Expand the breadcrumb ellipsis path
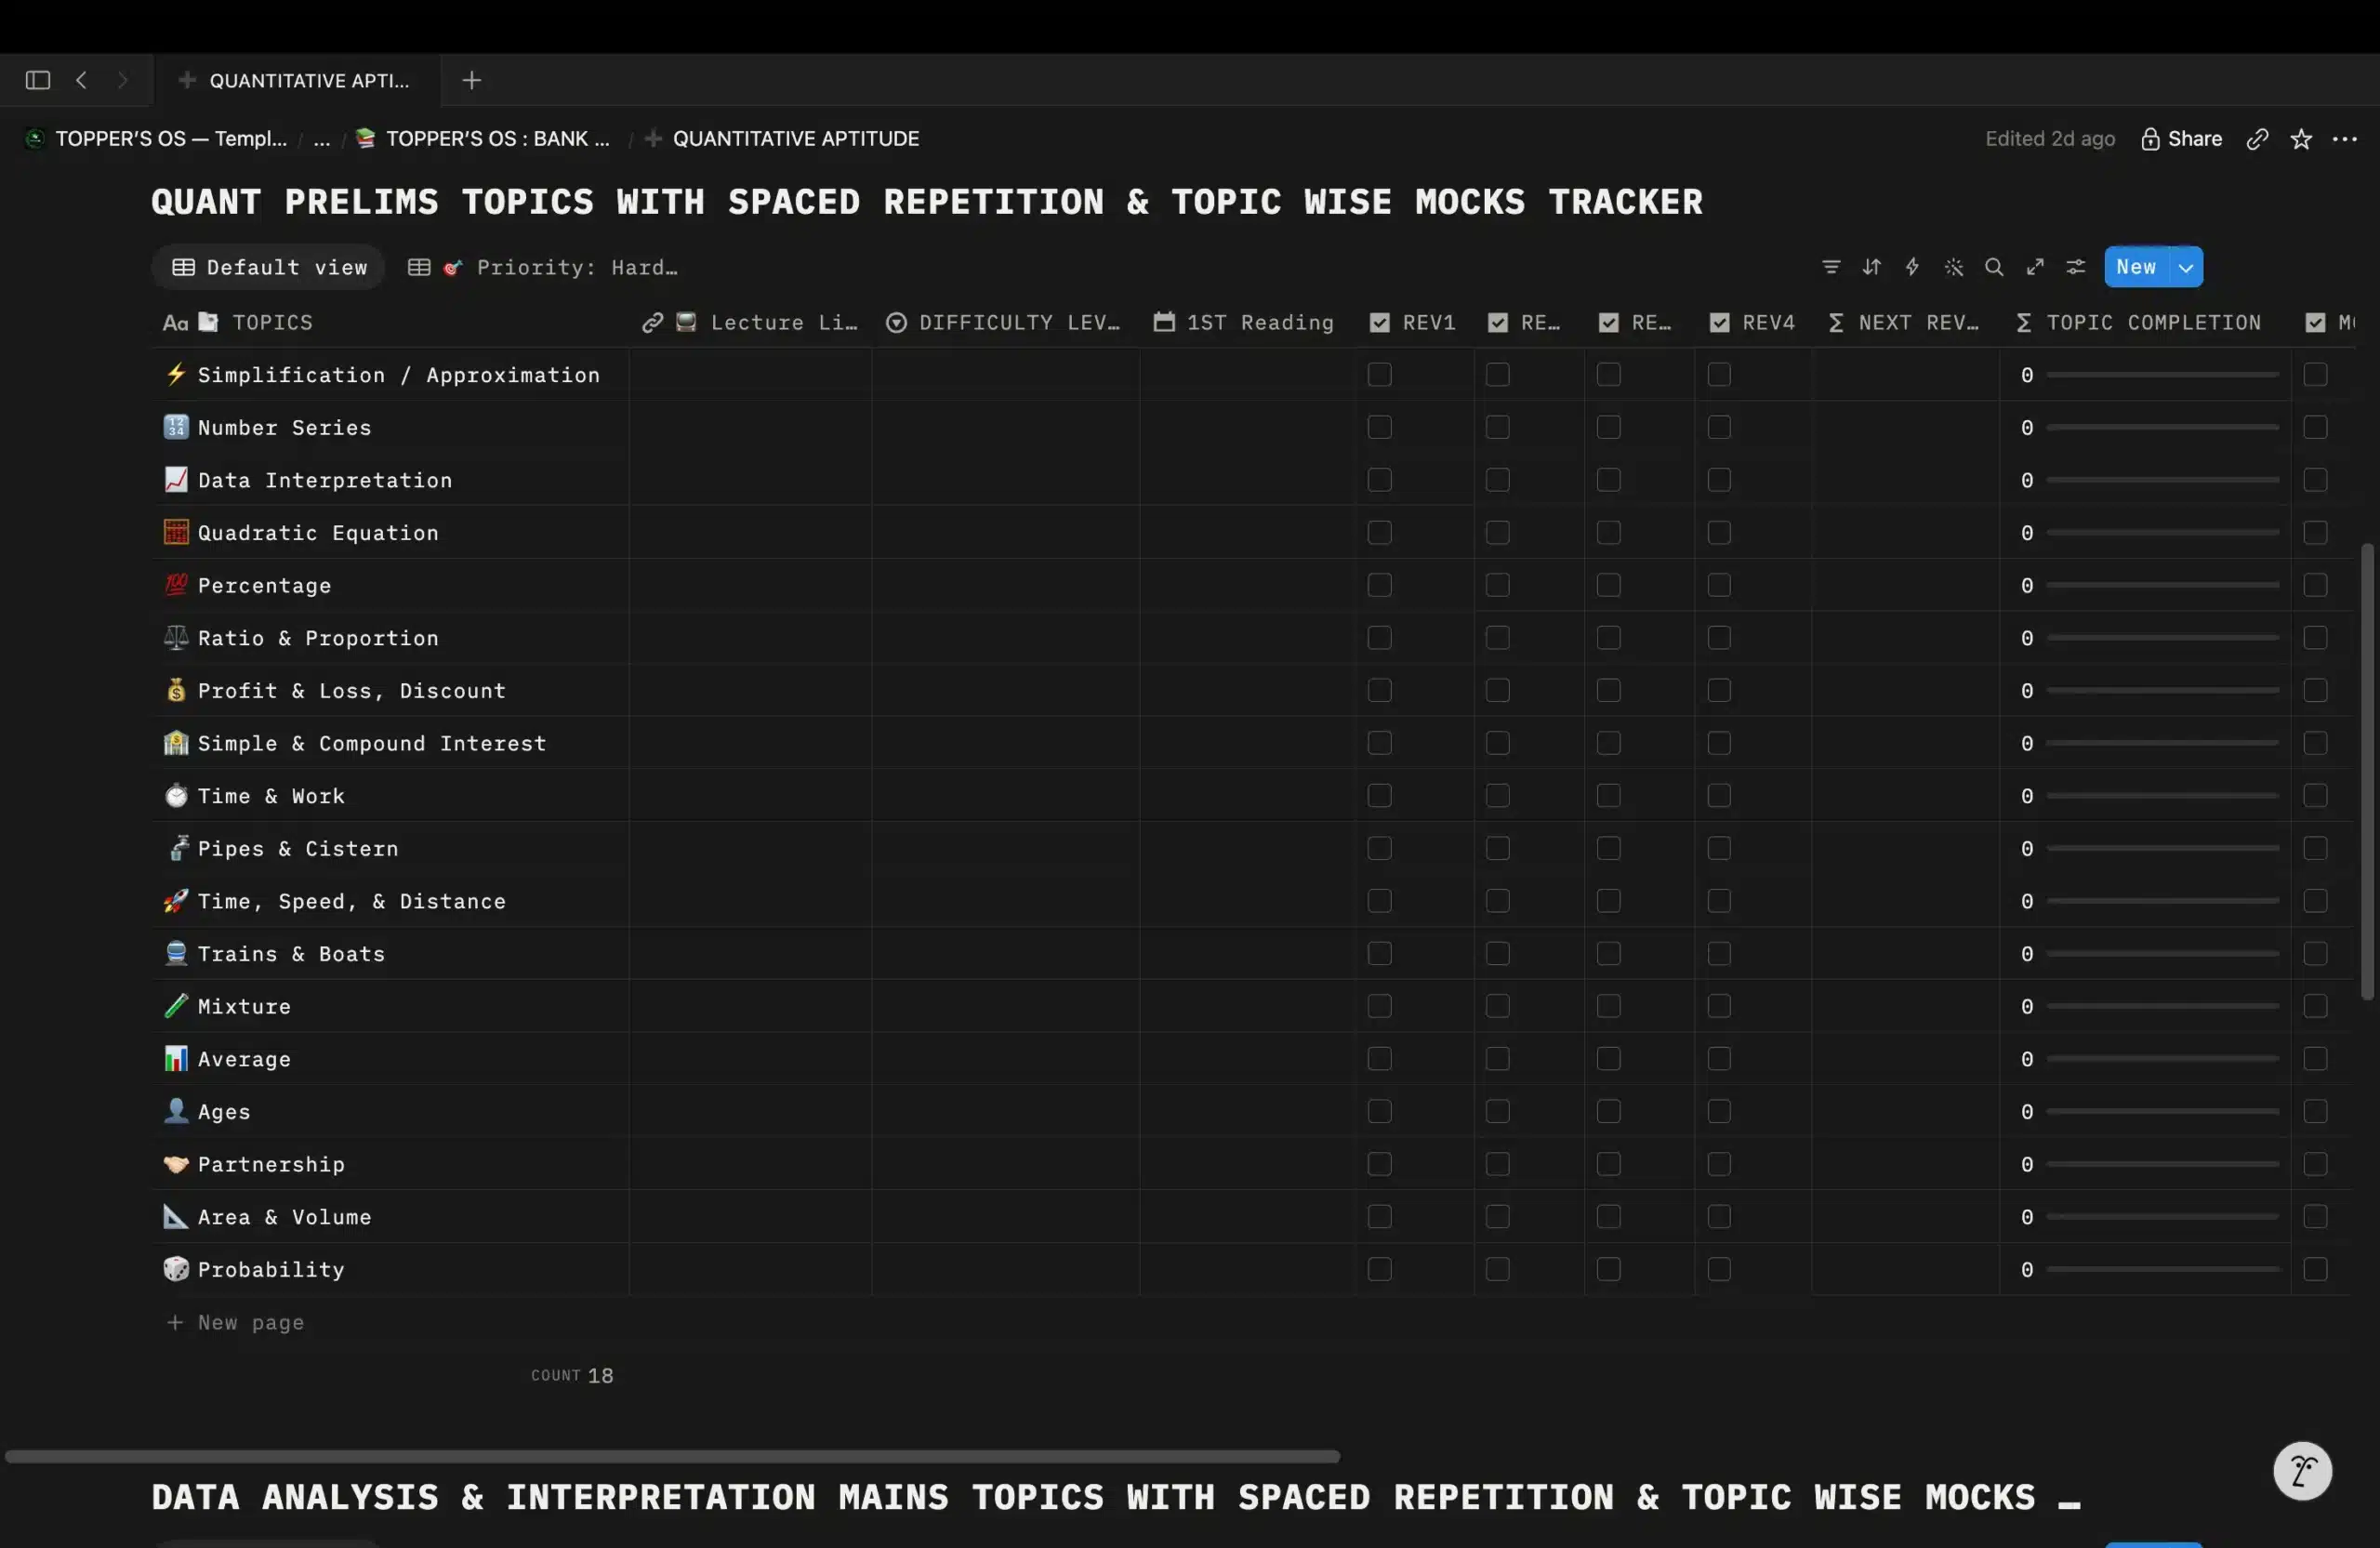Viewport: 2380px width, 1548px height. (x=321, y=139)
